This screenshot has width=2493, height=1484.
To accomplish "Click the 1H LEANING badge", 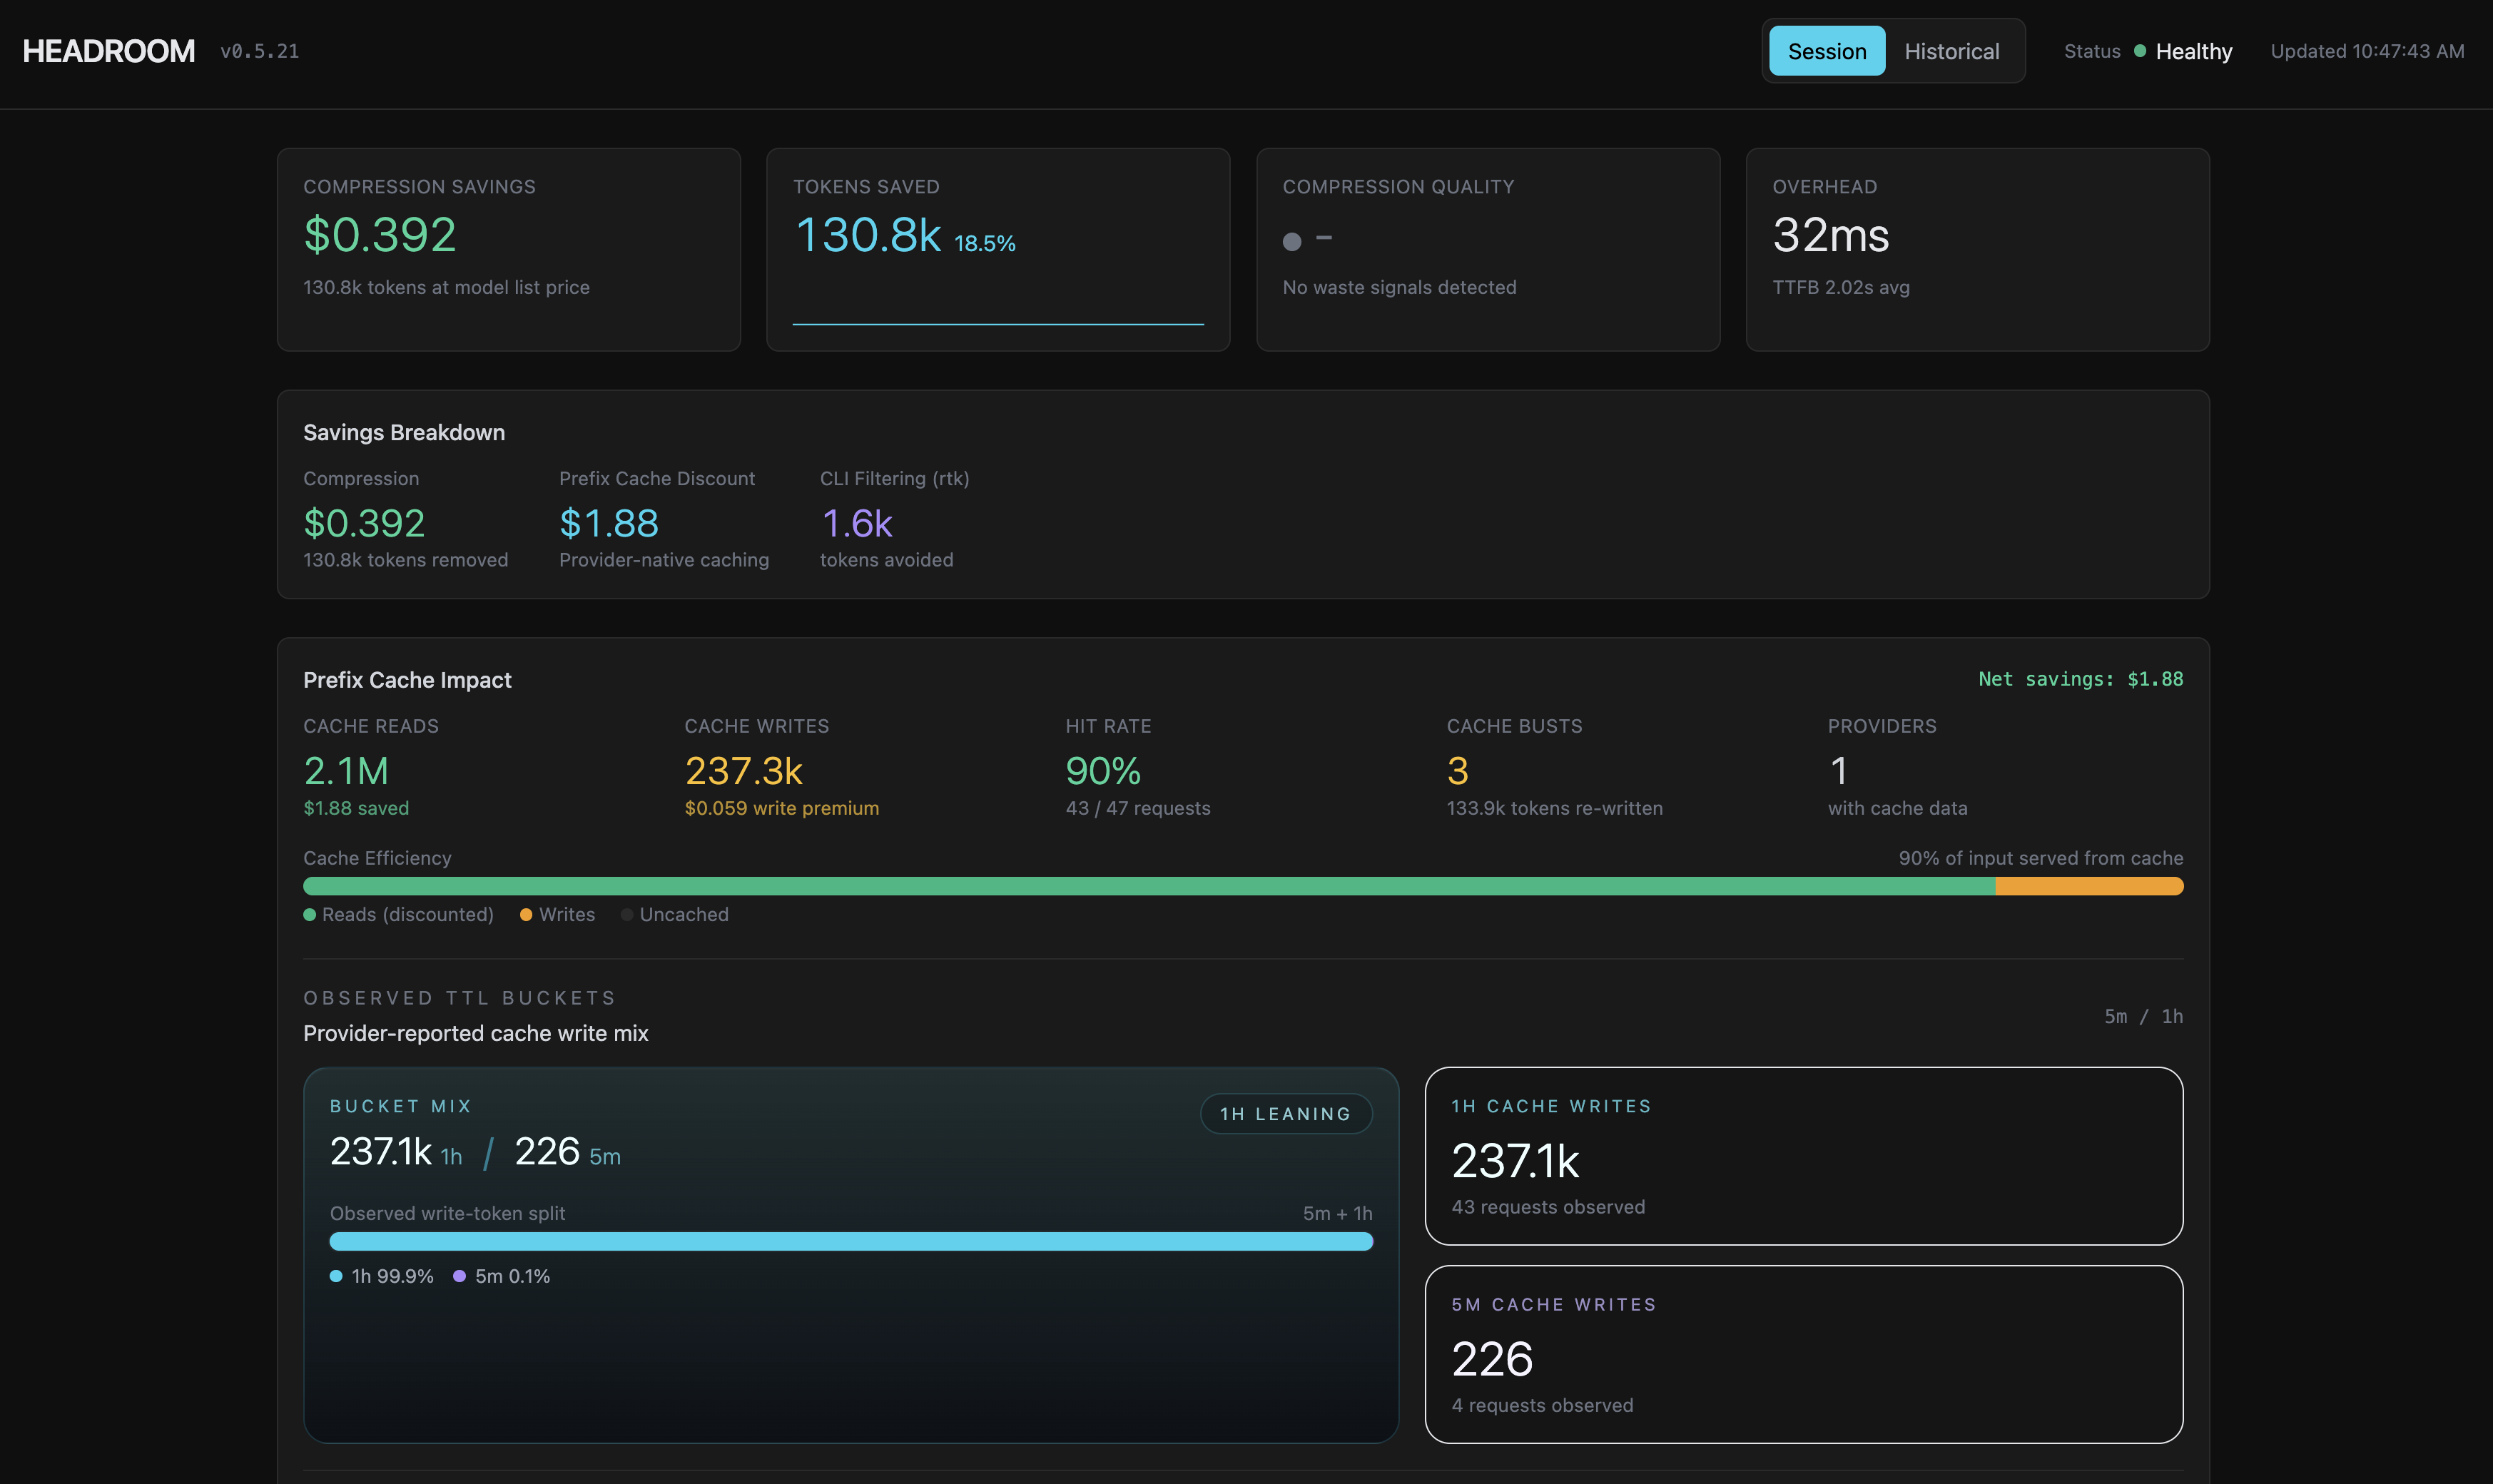I will click(1286, 1113).
